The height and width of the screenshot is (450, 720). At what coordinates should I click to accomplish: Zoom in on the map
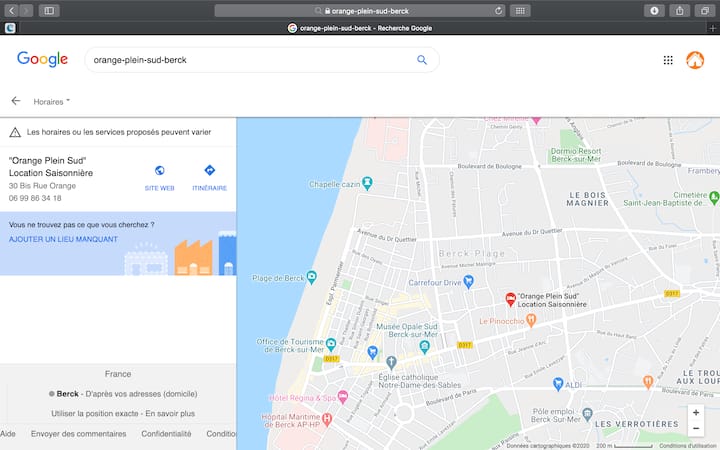[x=696, y=412]
